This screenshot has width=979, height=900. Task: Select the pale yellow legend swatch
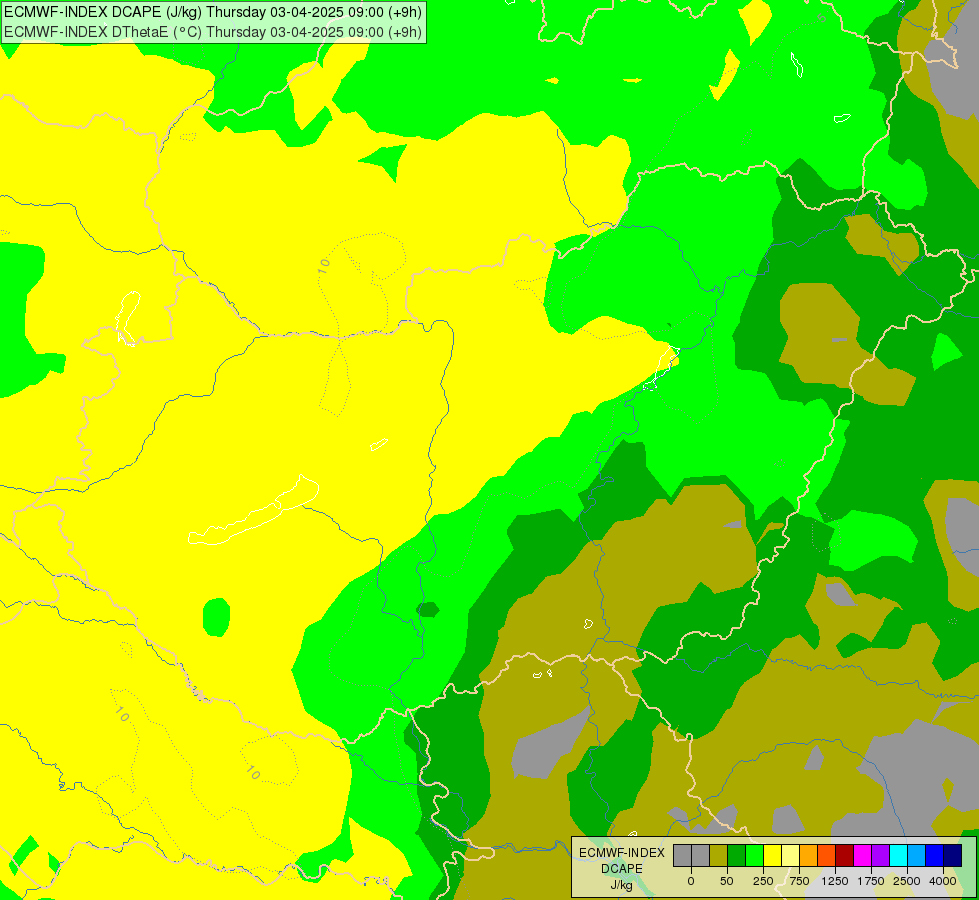790,855
